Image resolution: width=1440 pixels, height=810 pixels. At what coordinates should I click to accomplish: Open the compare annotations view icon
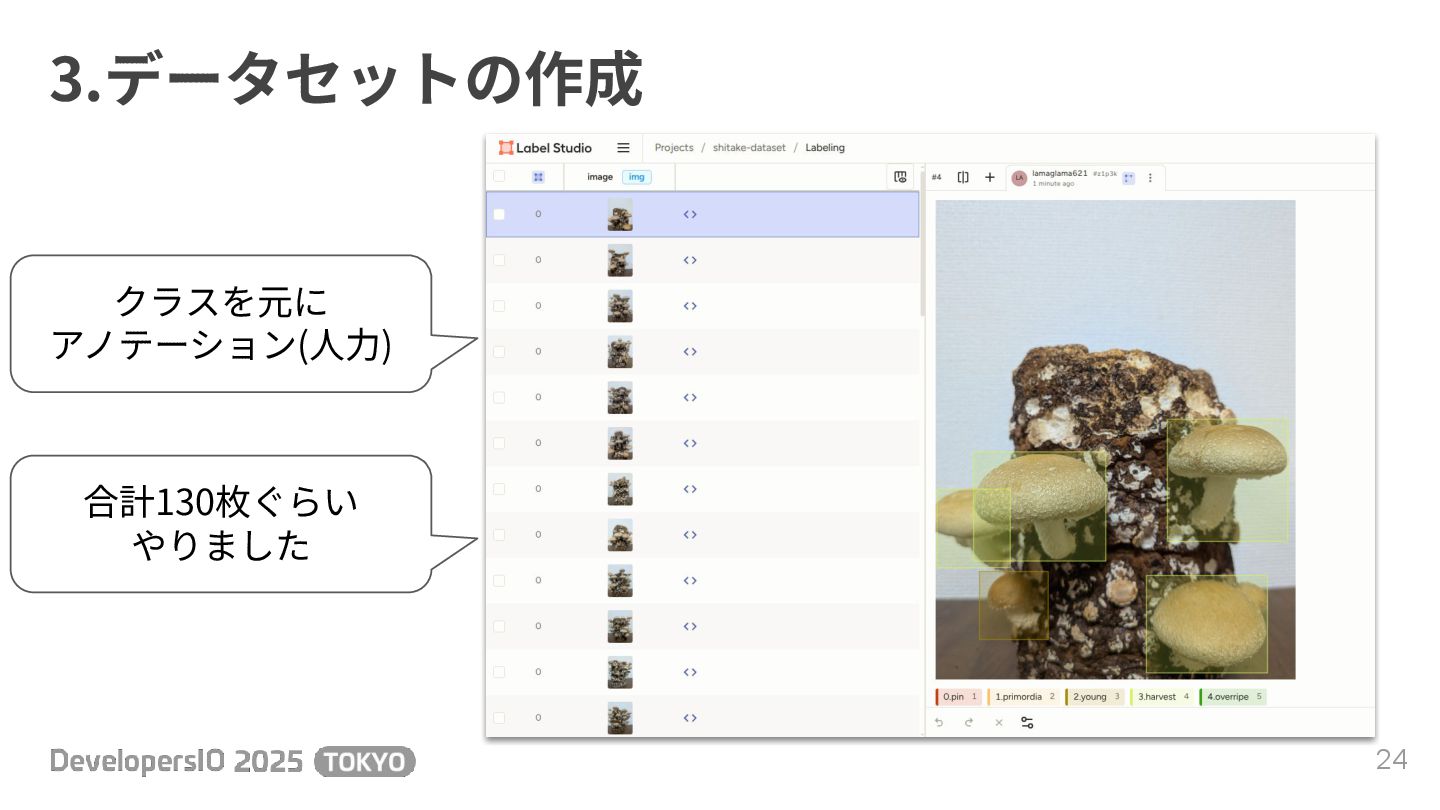tap(963, 177)
